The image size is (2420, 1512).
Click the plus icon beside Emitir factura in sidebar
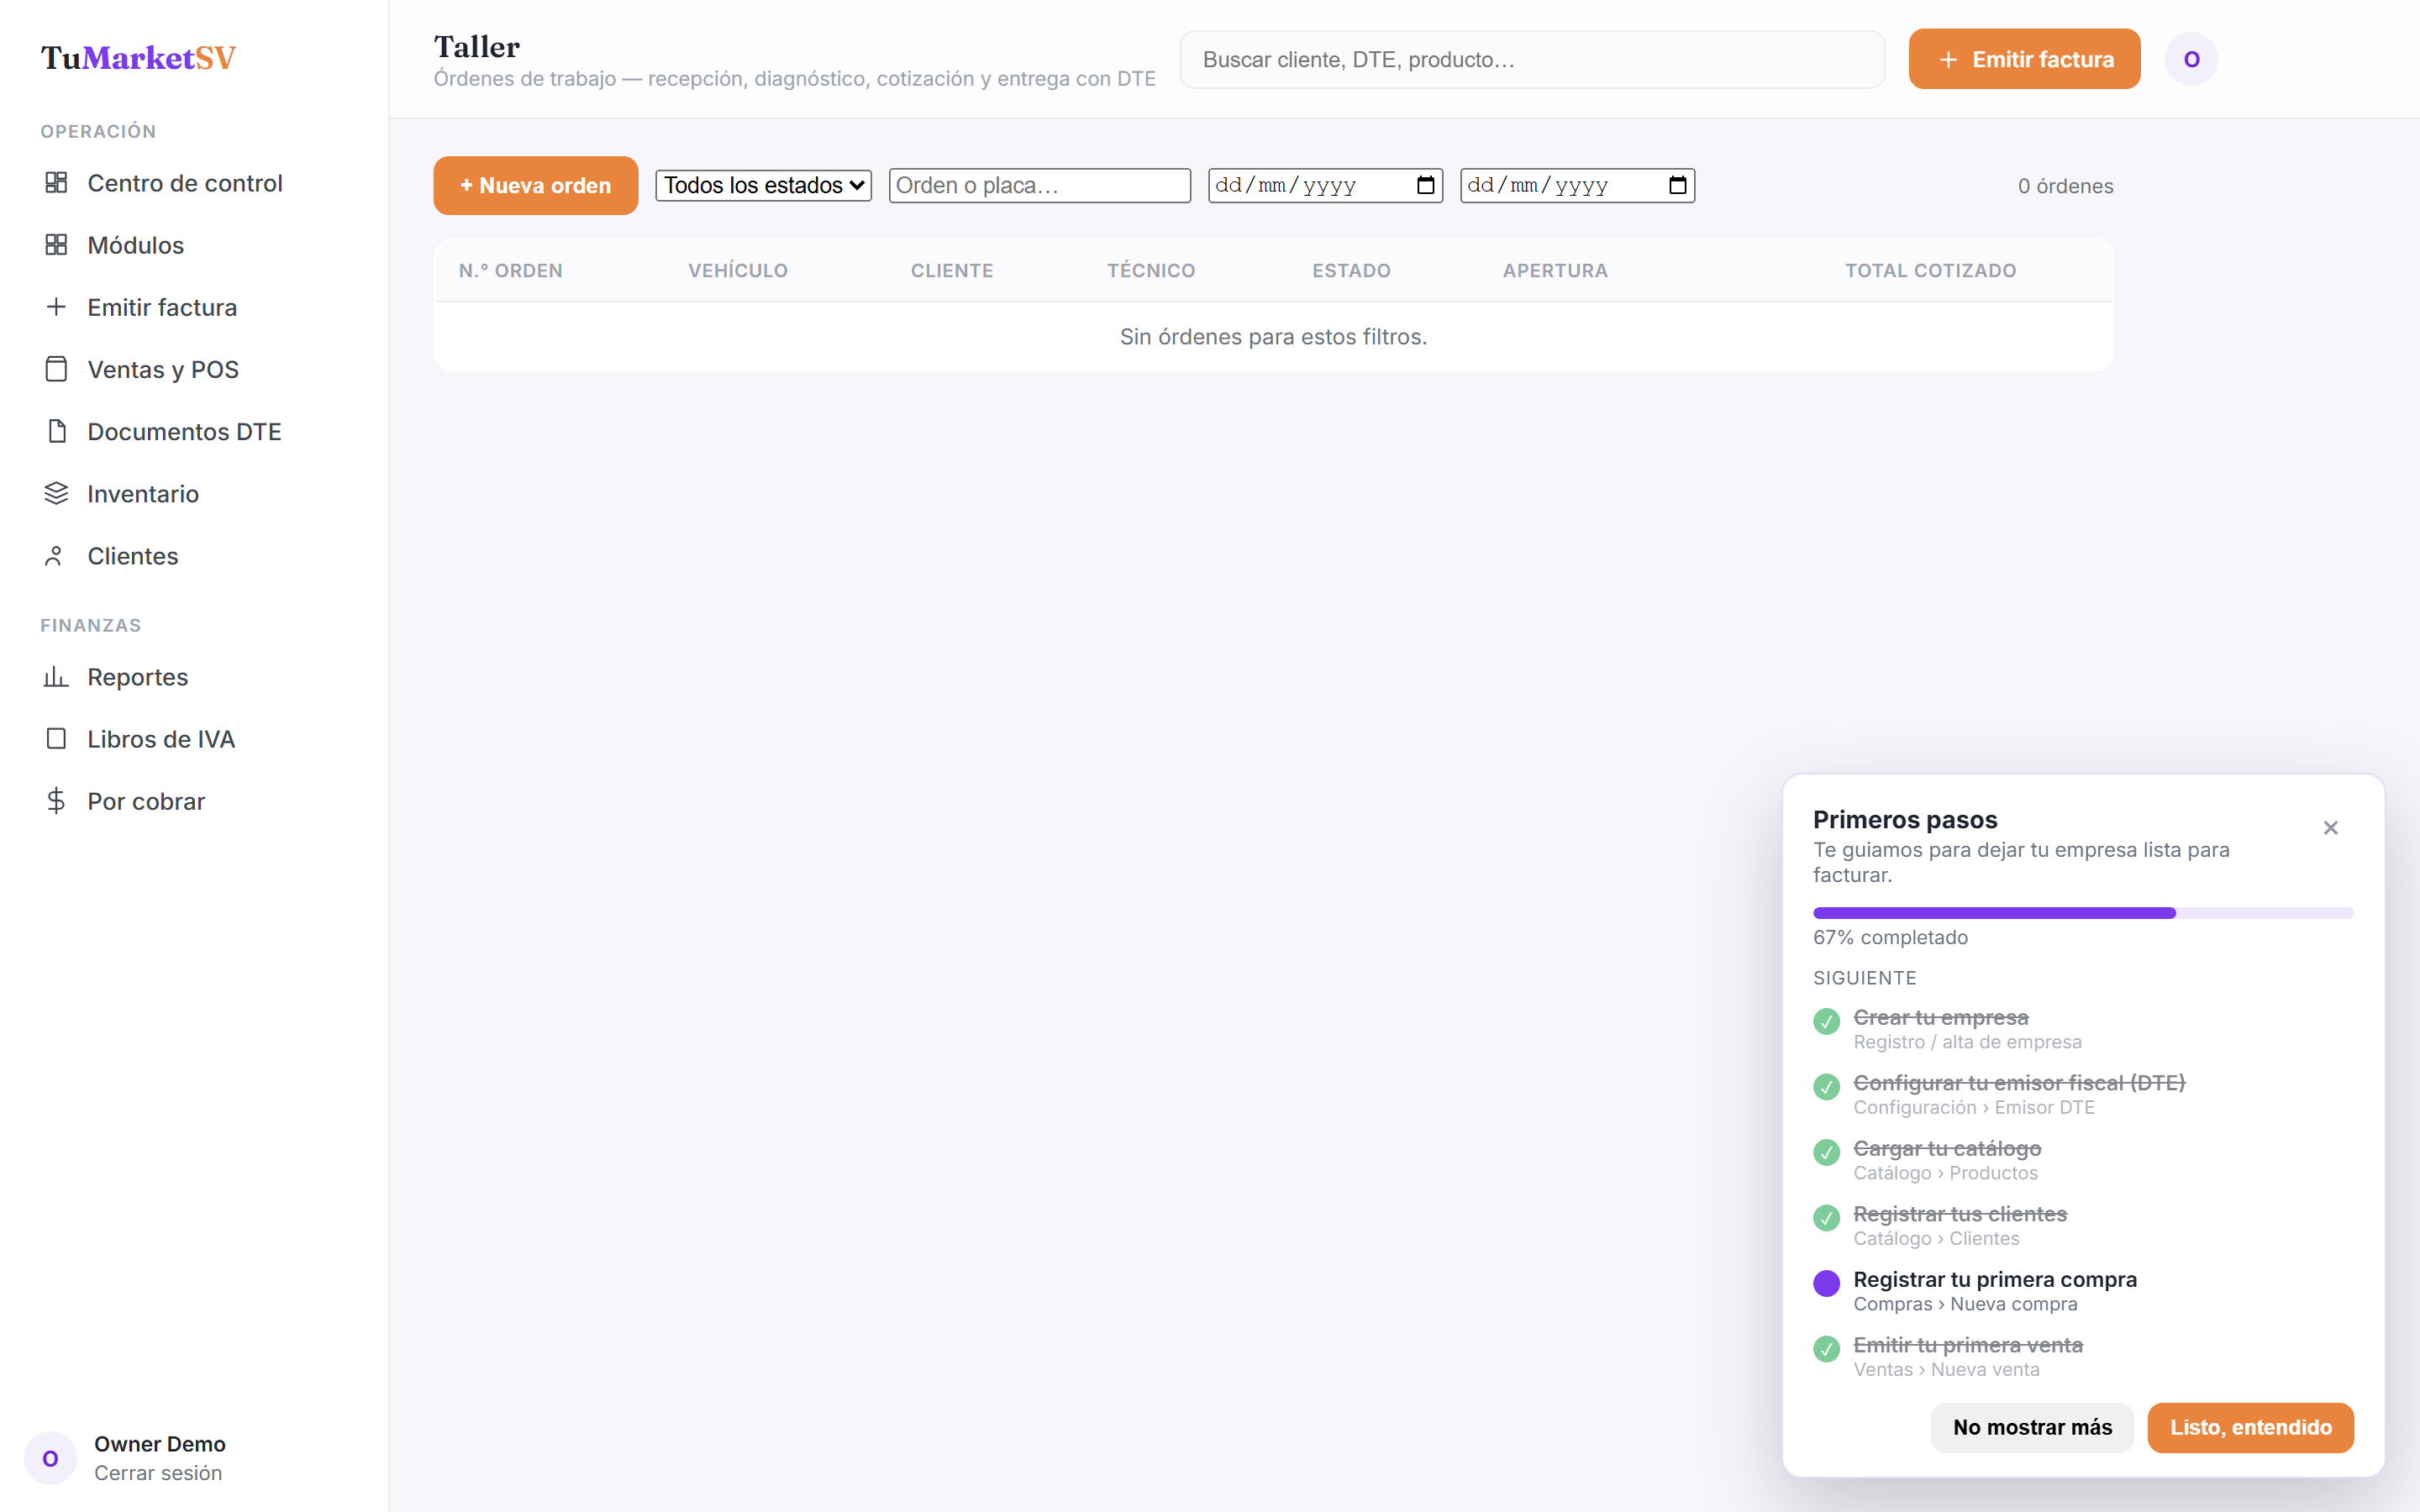point(56,307)
